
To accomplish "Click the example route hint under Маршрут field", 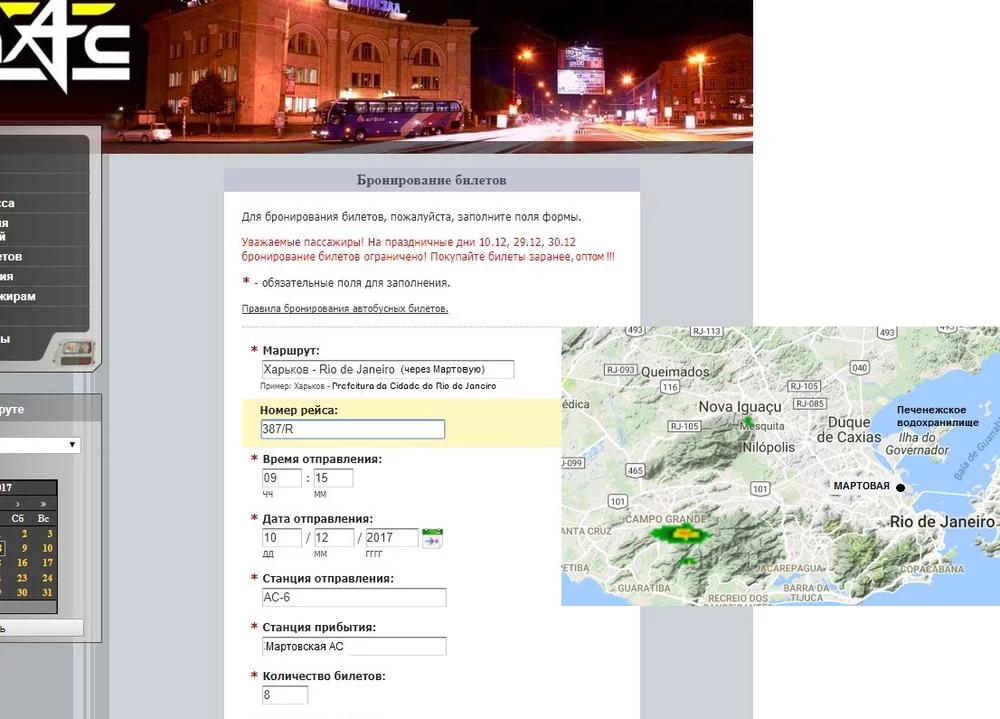I will point(378,386).
